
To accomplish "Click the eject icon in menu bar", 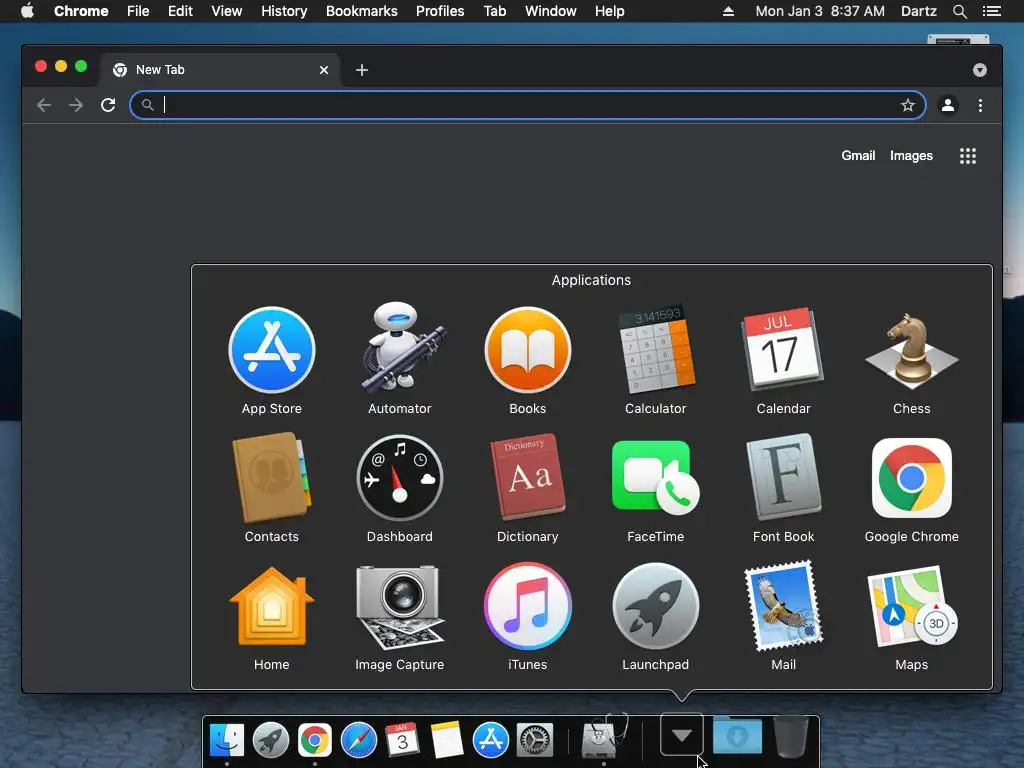I will (x=728, y=11).
